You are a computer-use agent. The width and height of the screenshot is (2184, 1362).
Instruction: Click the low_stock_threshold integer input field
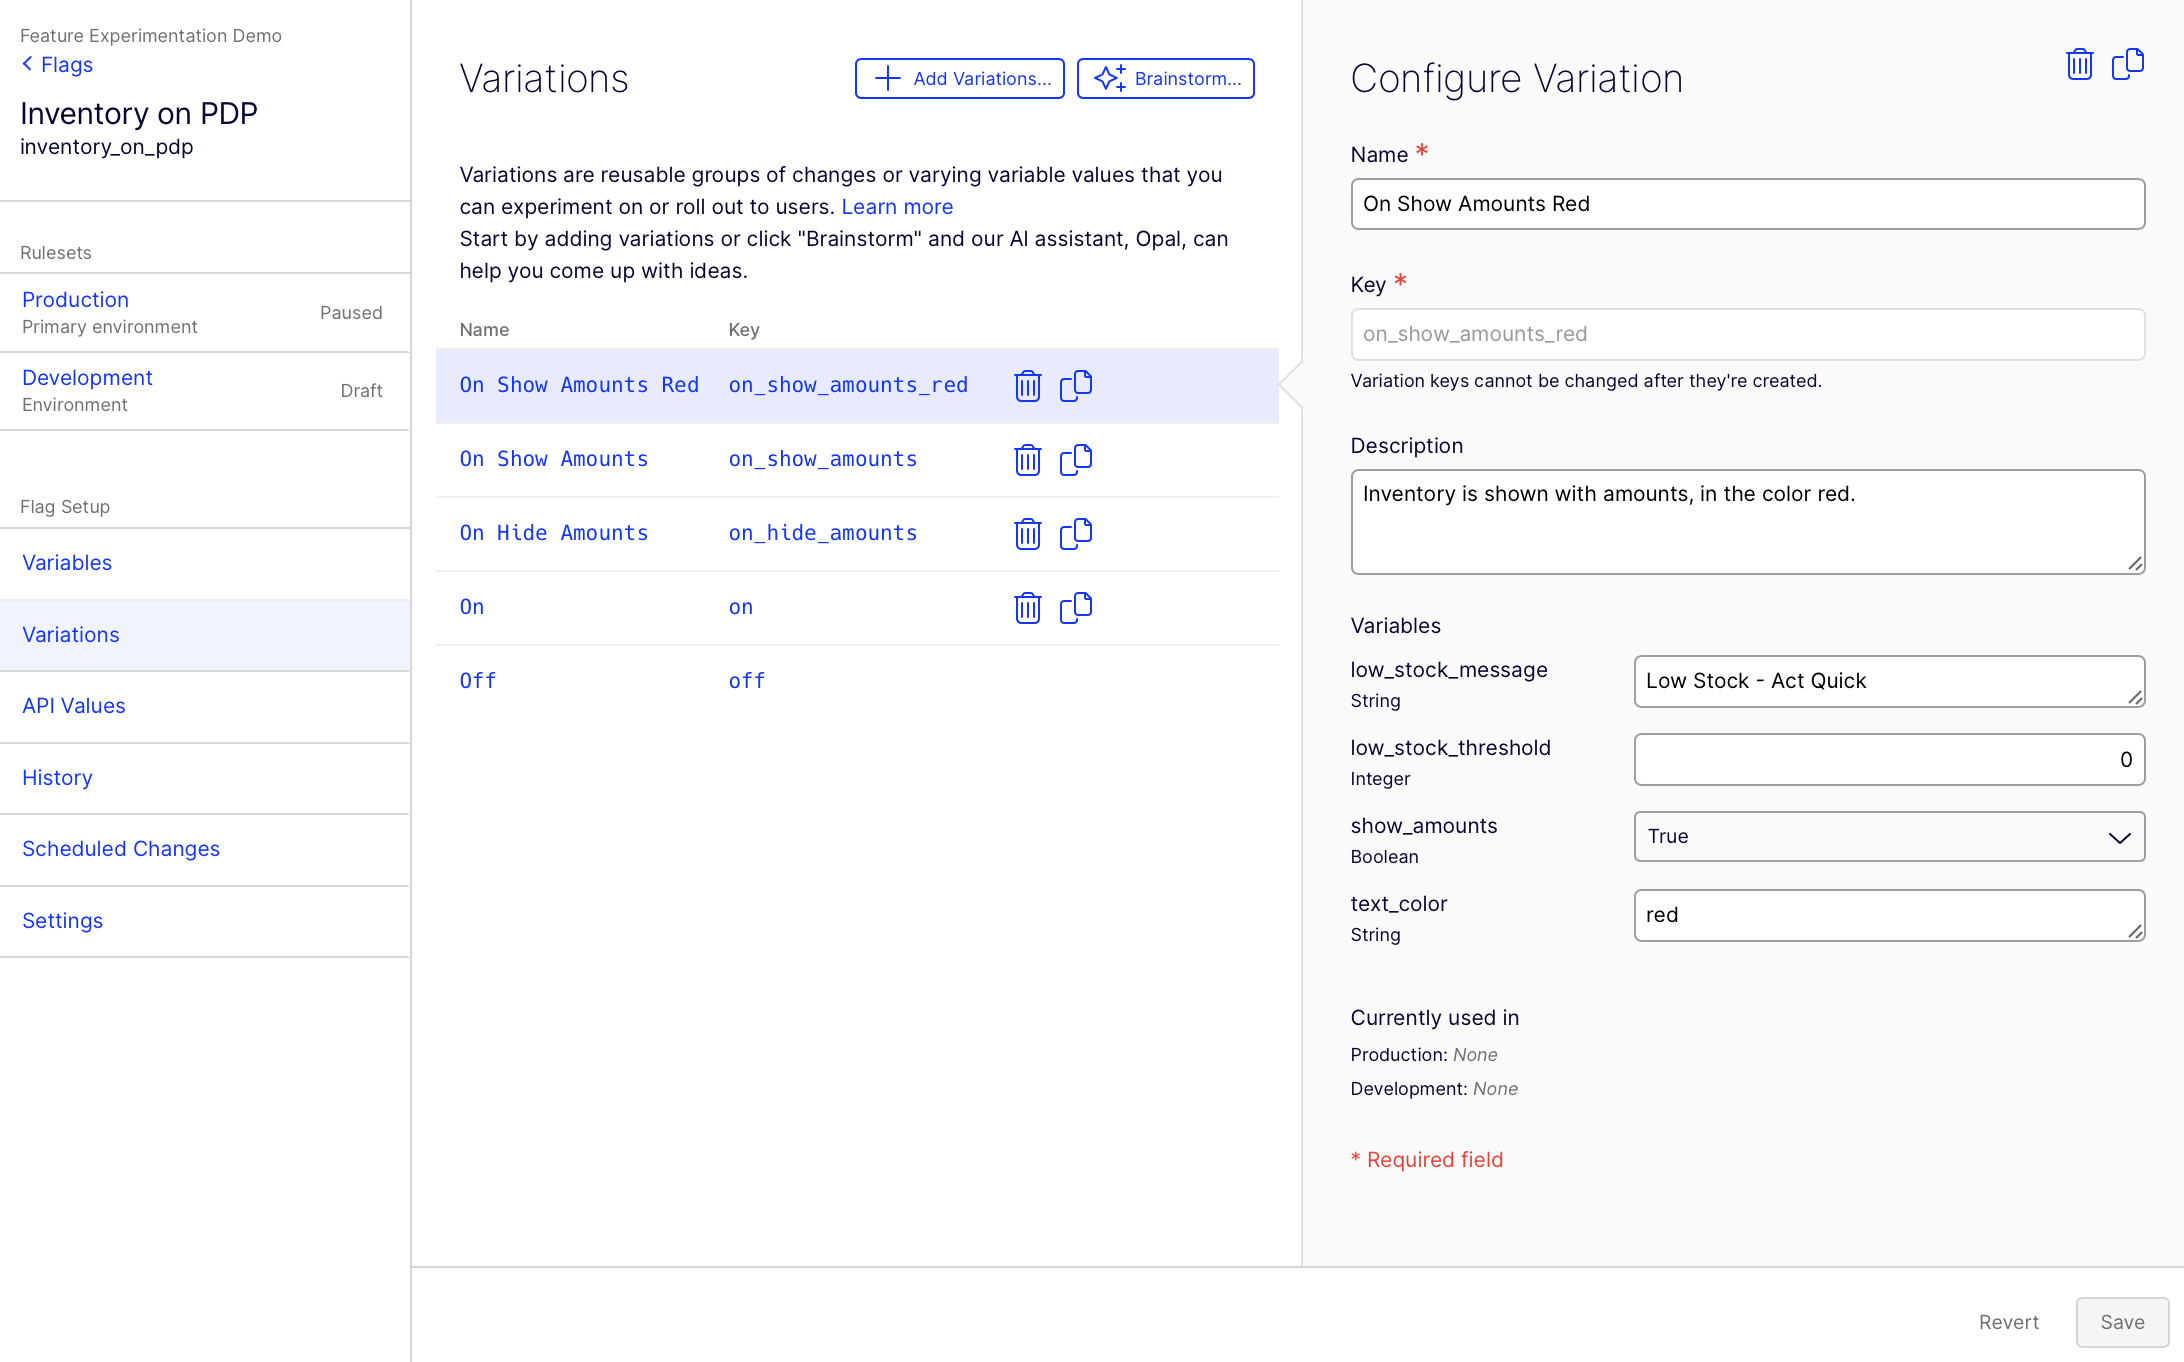(x=1889, y=758)
